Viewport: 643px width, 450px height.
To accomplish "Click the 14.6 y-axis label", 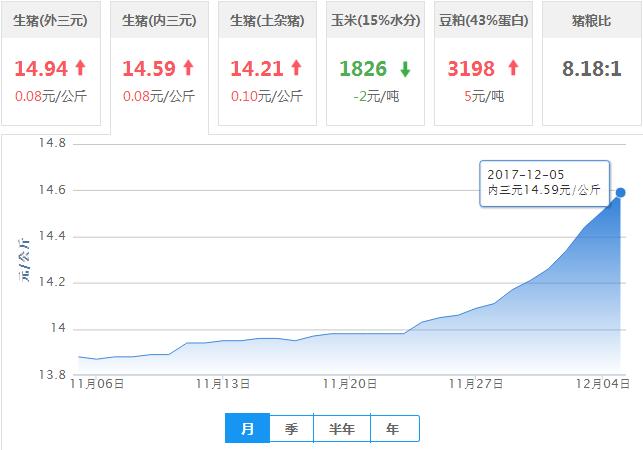I will [x=52, y=190].
